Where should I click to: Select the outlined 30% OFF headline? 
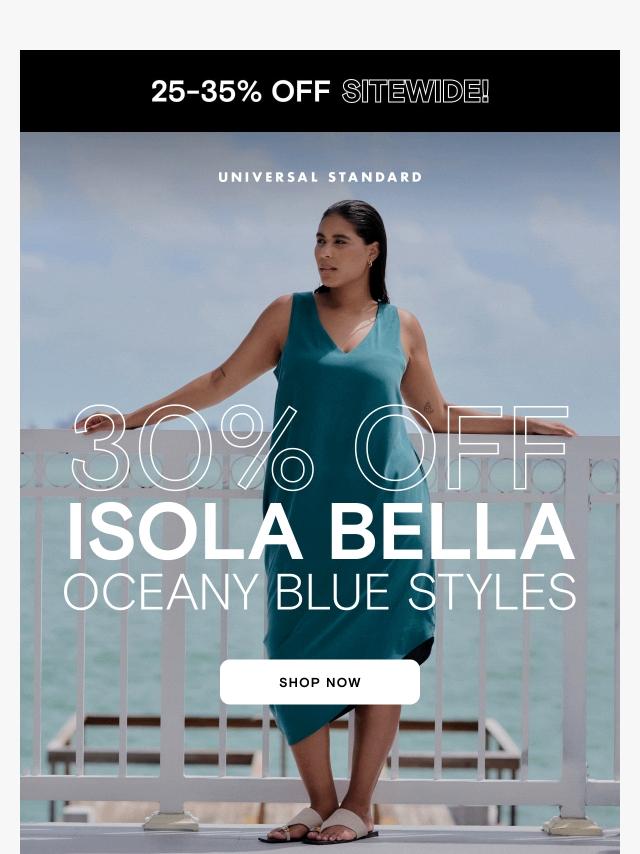(321, 448)
